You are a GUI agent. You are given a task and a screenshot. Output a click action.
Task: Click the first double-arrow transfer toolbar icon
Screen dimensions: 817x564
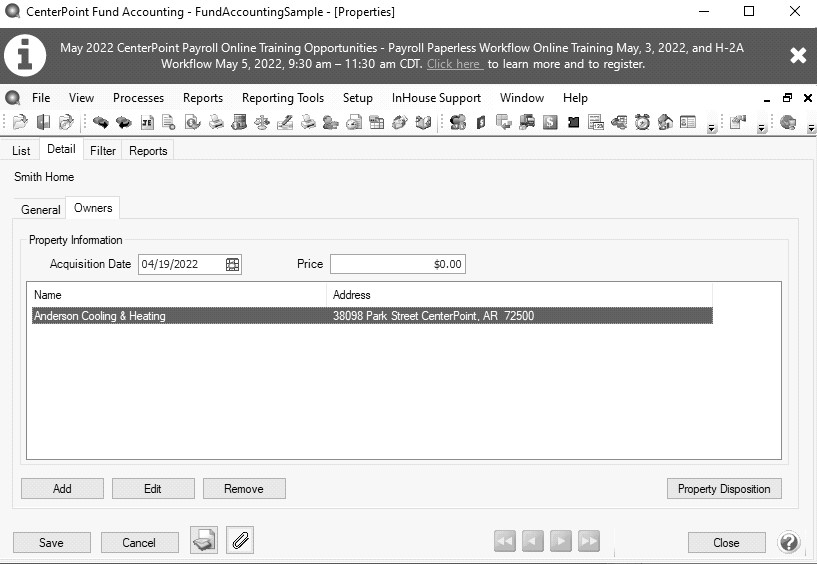tap(101, 122)
